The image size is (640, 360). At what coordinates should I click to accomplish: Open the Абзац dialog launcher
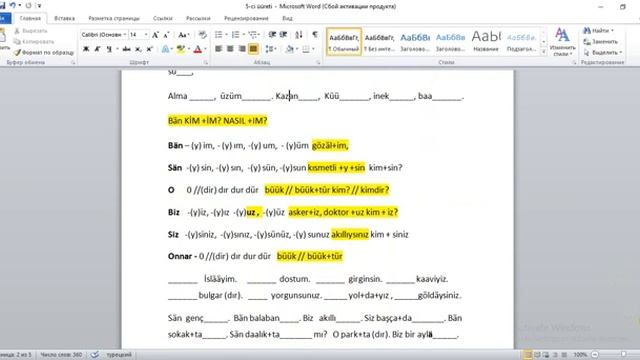[318, 62]
